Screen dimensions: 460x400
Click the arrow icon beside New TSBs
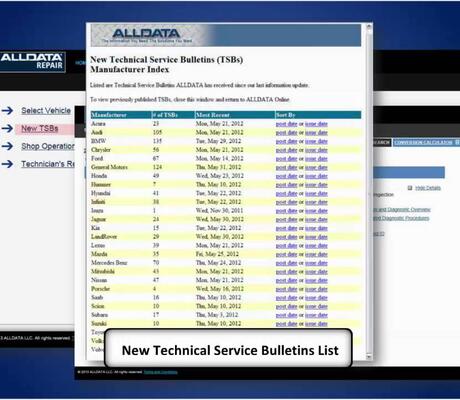[8, 128]
